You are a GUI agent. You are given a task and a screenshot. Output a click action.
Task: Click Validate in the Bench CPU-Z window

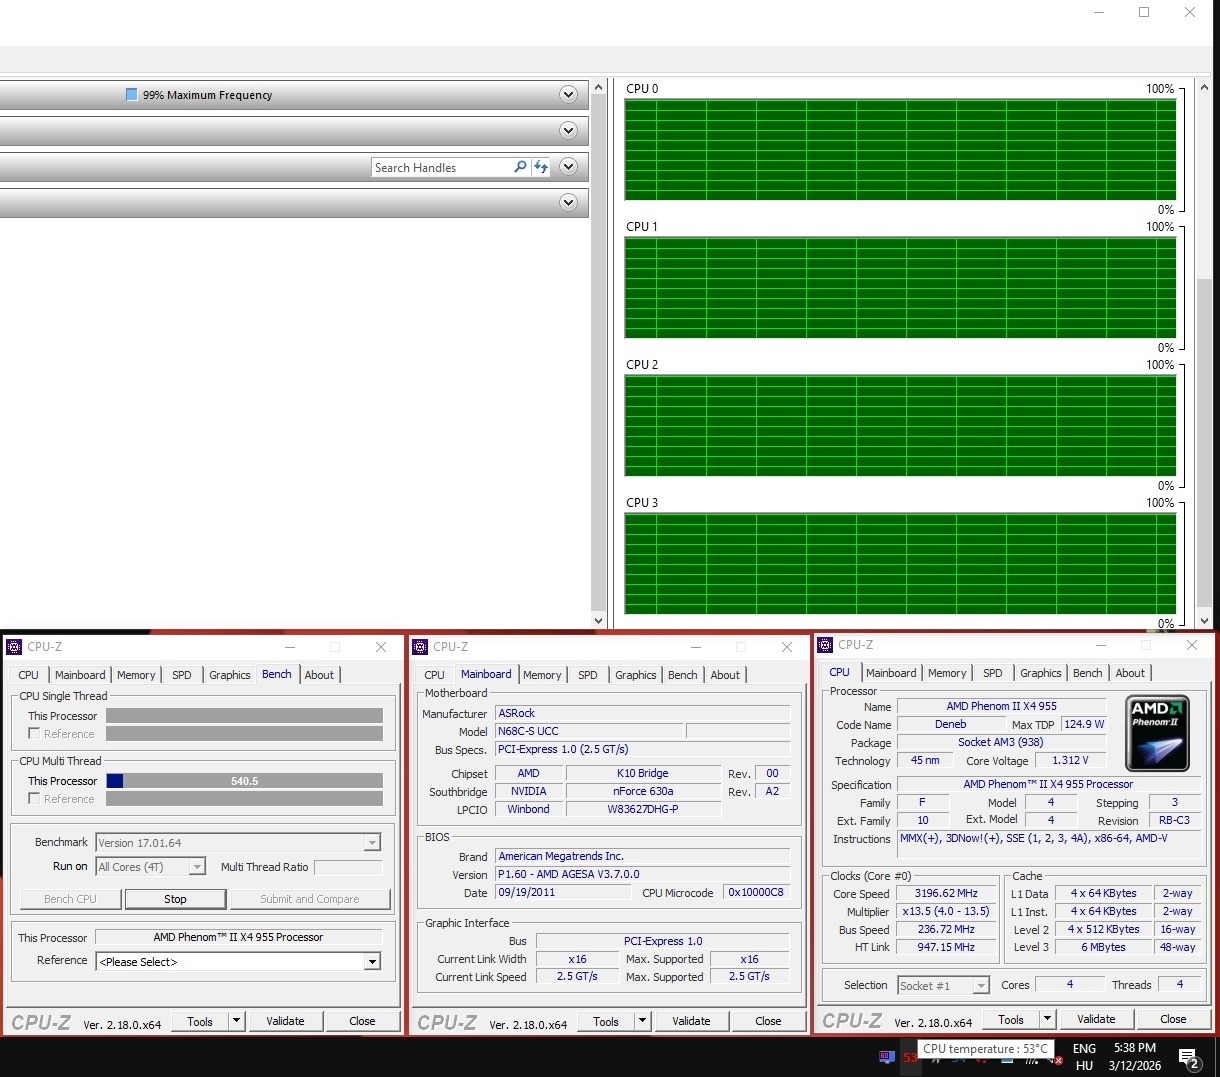(x=285, y=1021)
